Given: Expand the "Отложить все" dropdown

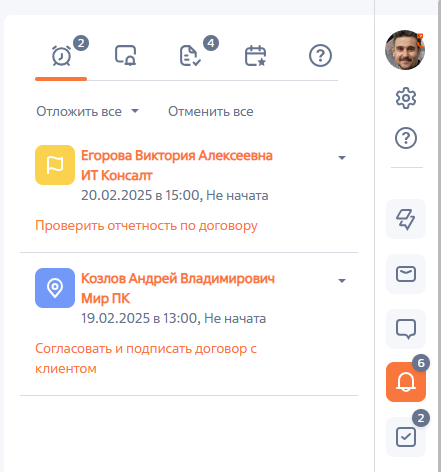Looking at the screenshot, I should point(87,111).
